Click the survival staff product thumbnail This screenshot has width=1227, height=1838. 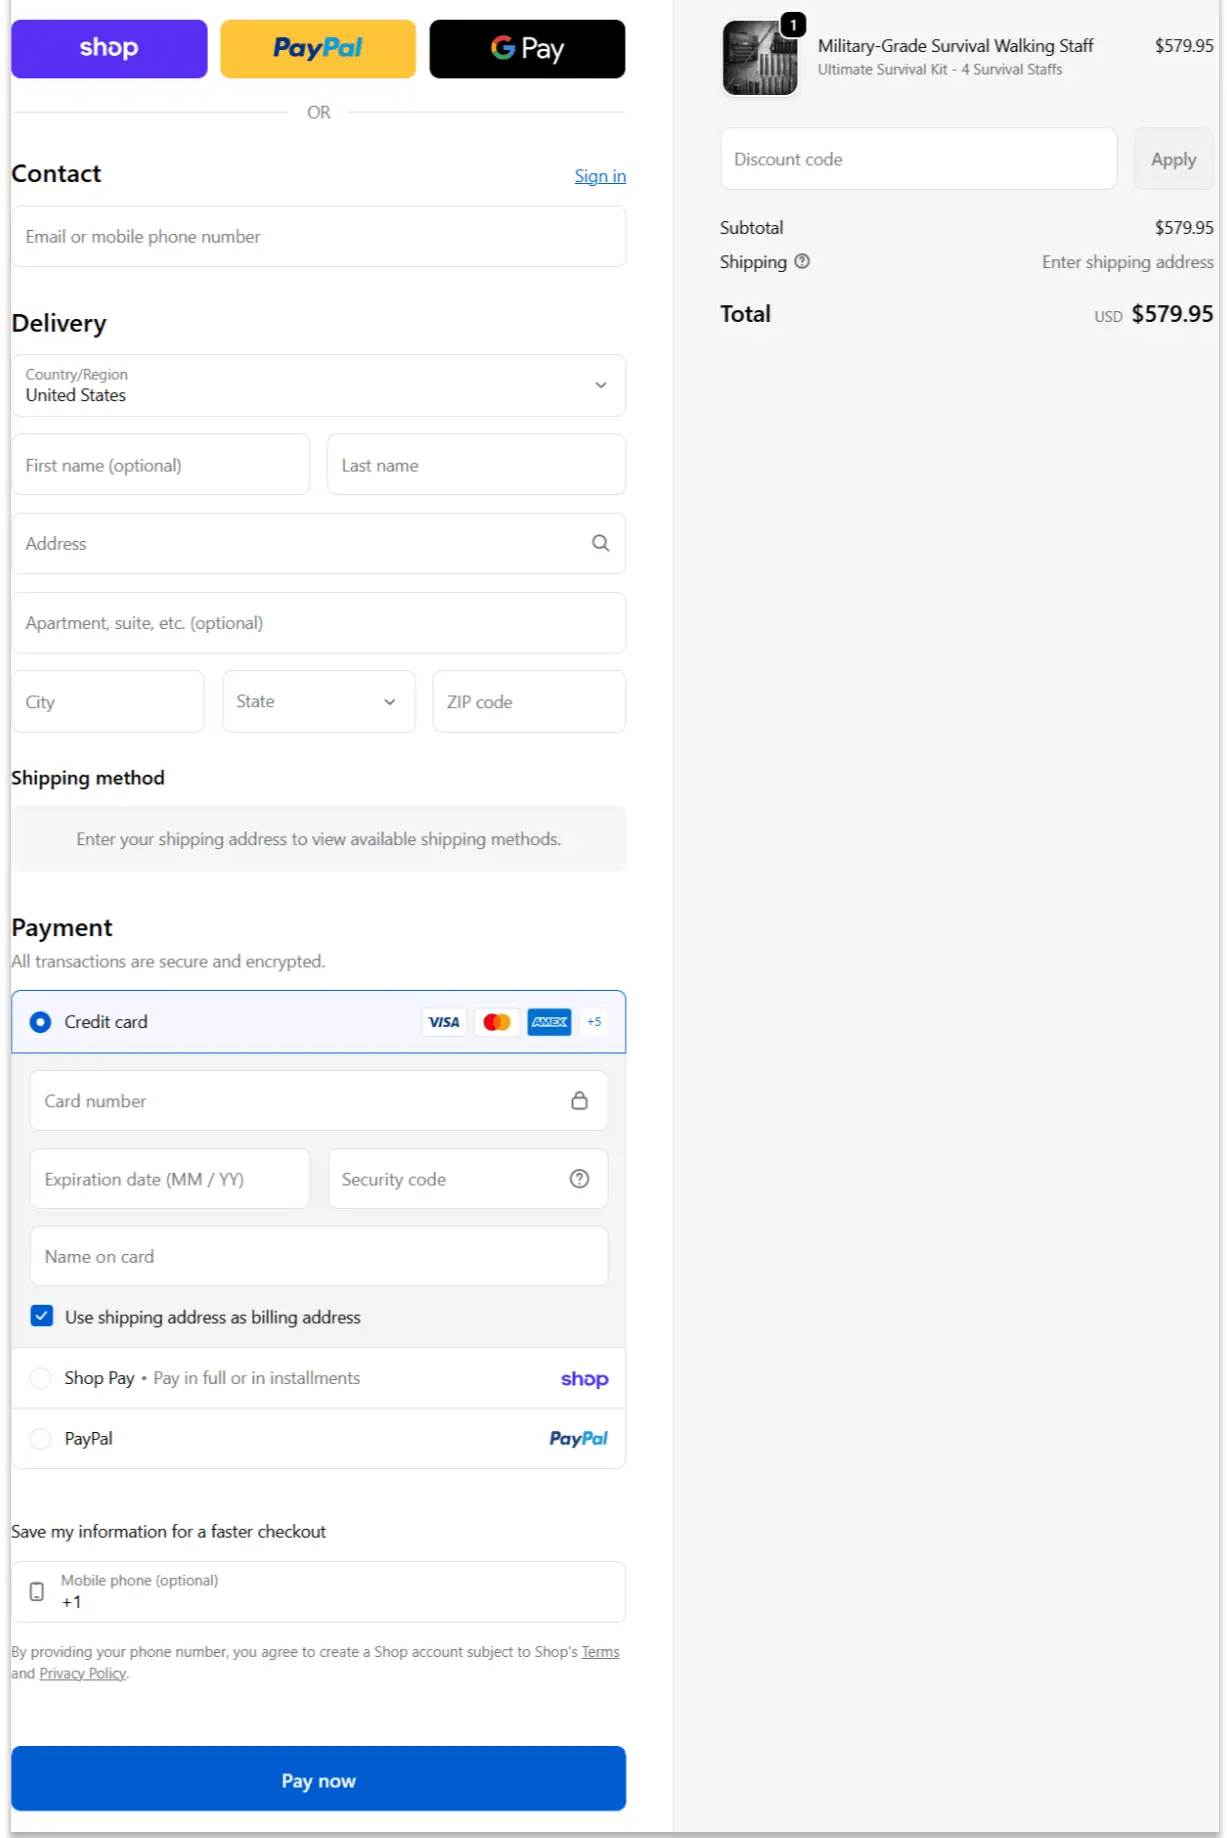point(760,58)
